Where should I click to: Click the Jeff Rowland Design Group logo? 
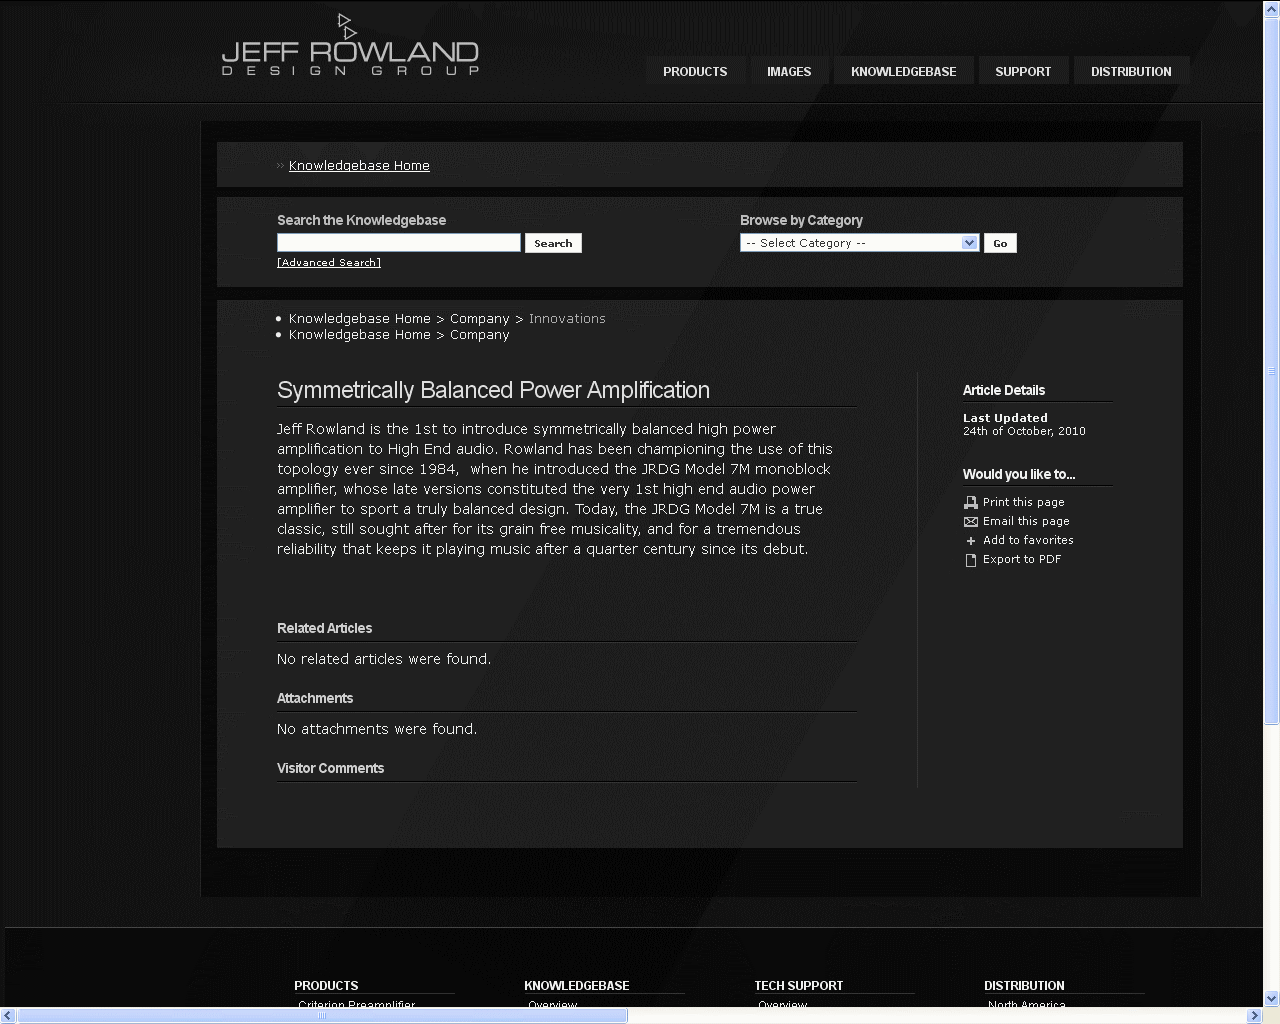[350, 45]
